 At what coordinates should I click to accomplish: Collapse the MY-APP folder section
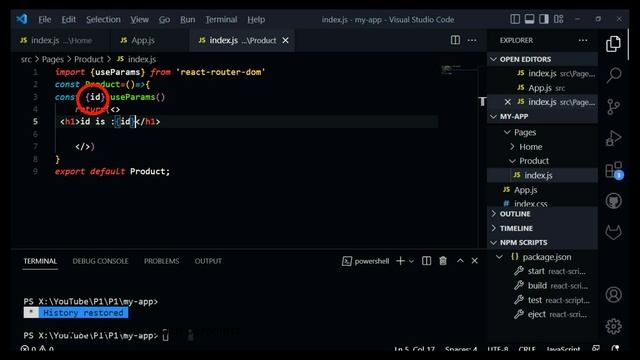click(x=542, y=116)
